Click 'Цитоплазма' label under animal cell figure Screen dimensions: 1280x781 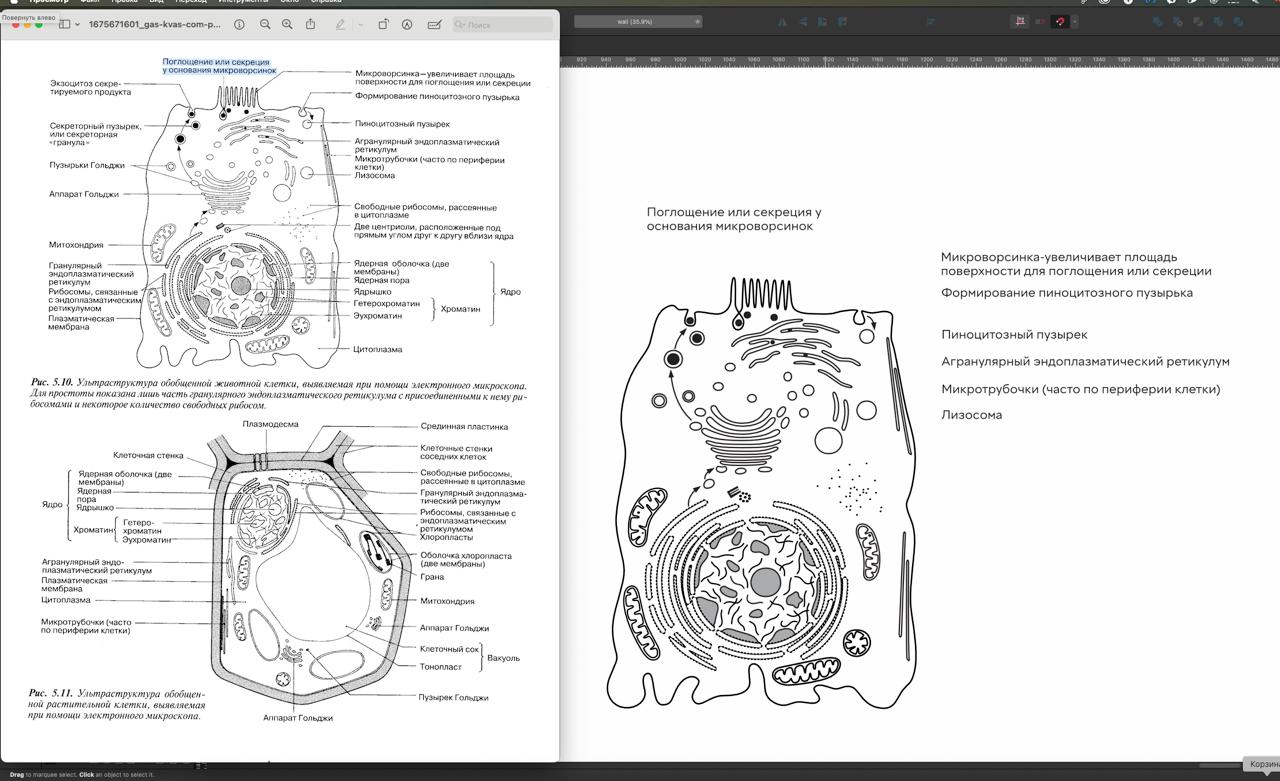(378, 350)
